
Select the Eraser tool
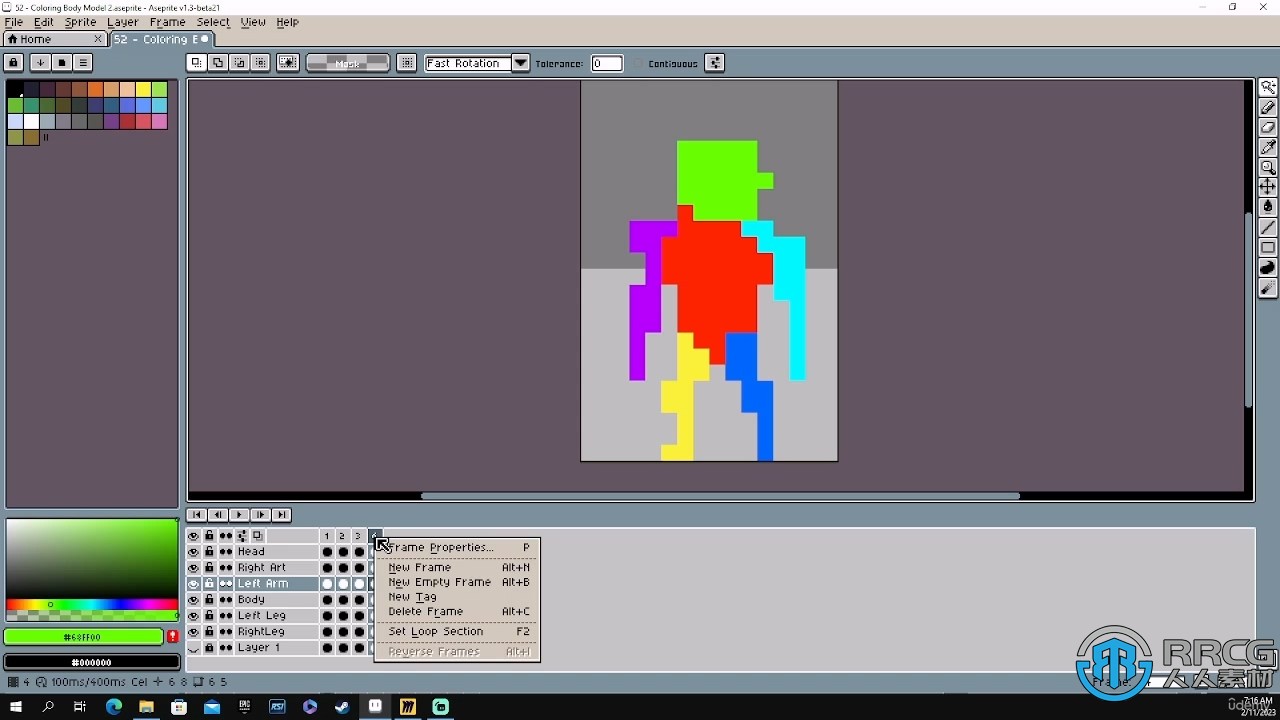coord(1267,127)
